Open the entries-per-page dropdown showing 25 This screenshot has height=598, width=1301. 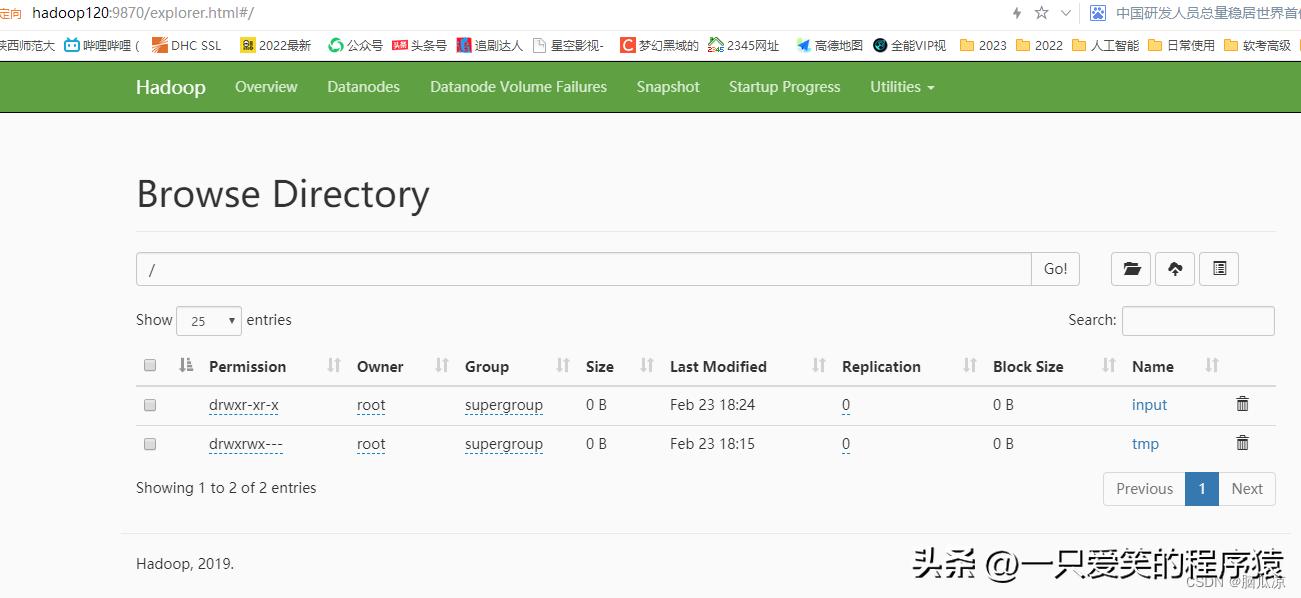point(208,320)
